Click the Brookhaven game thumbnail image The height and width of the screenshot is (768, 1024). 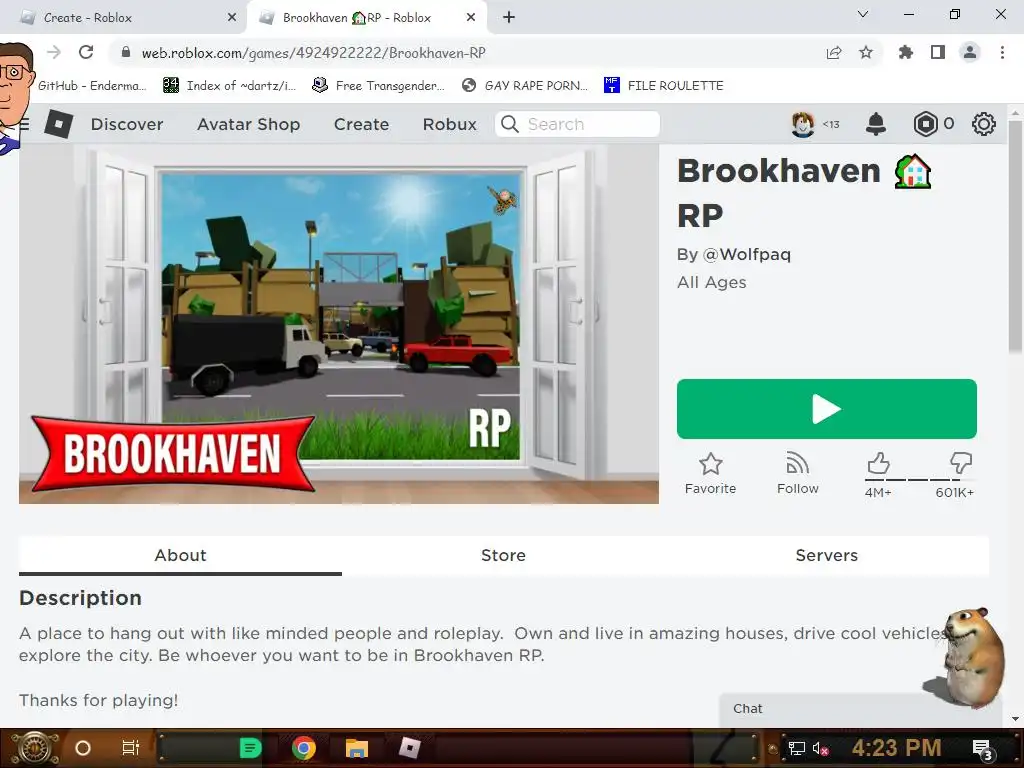(x=338, y=325)
